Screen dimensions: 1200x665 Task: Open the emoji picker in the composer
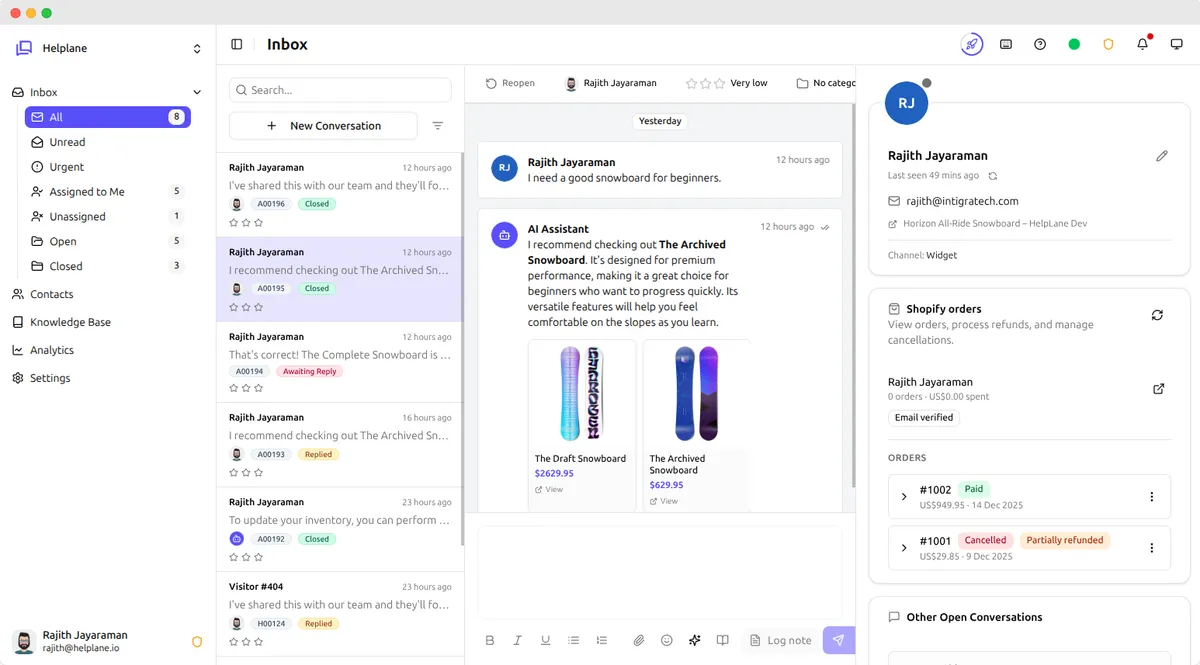[667, 640]
